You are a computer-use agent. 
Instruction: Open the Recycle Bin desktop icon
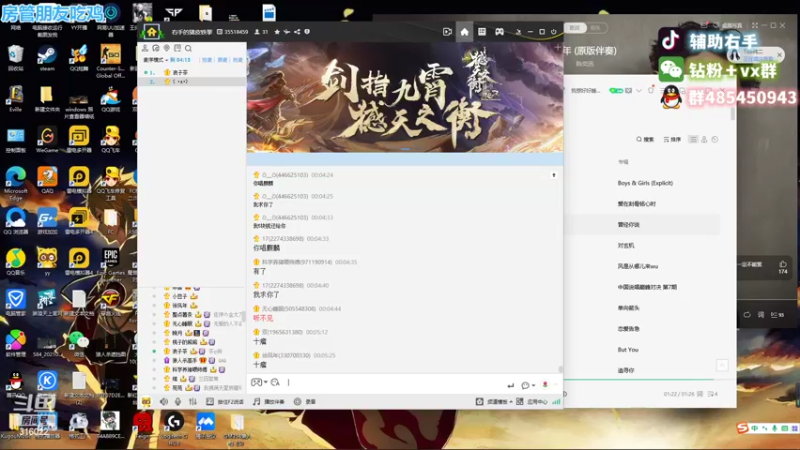[x=15, y=58]
